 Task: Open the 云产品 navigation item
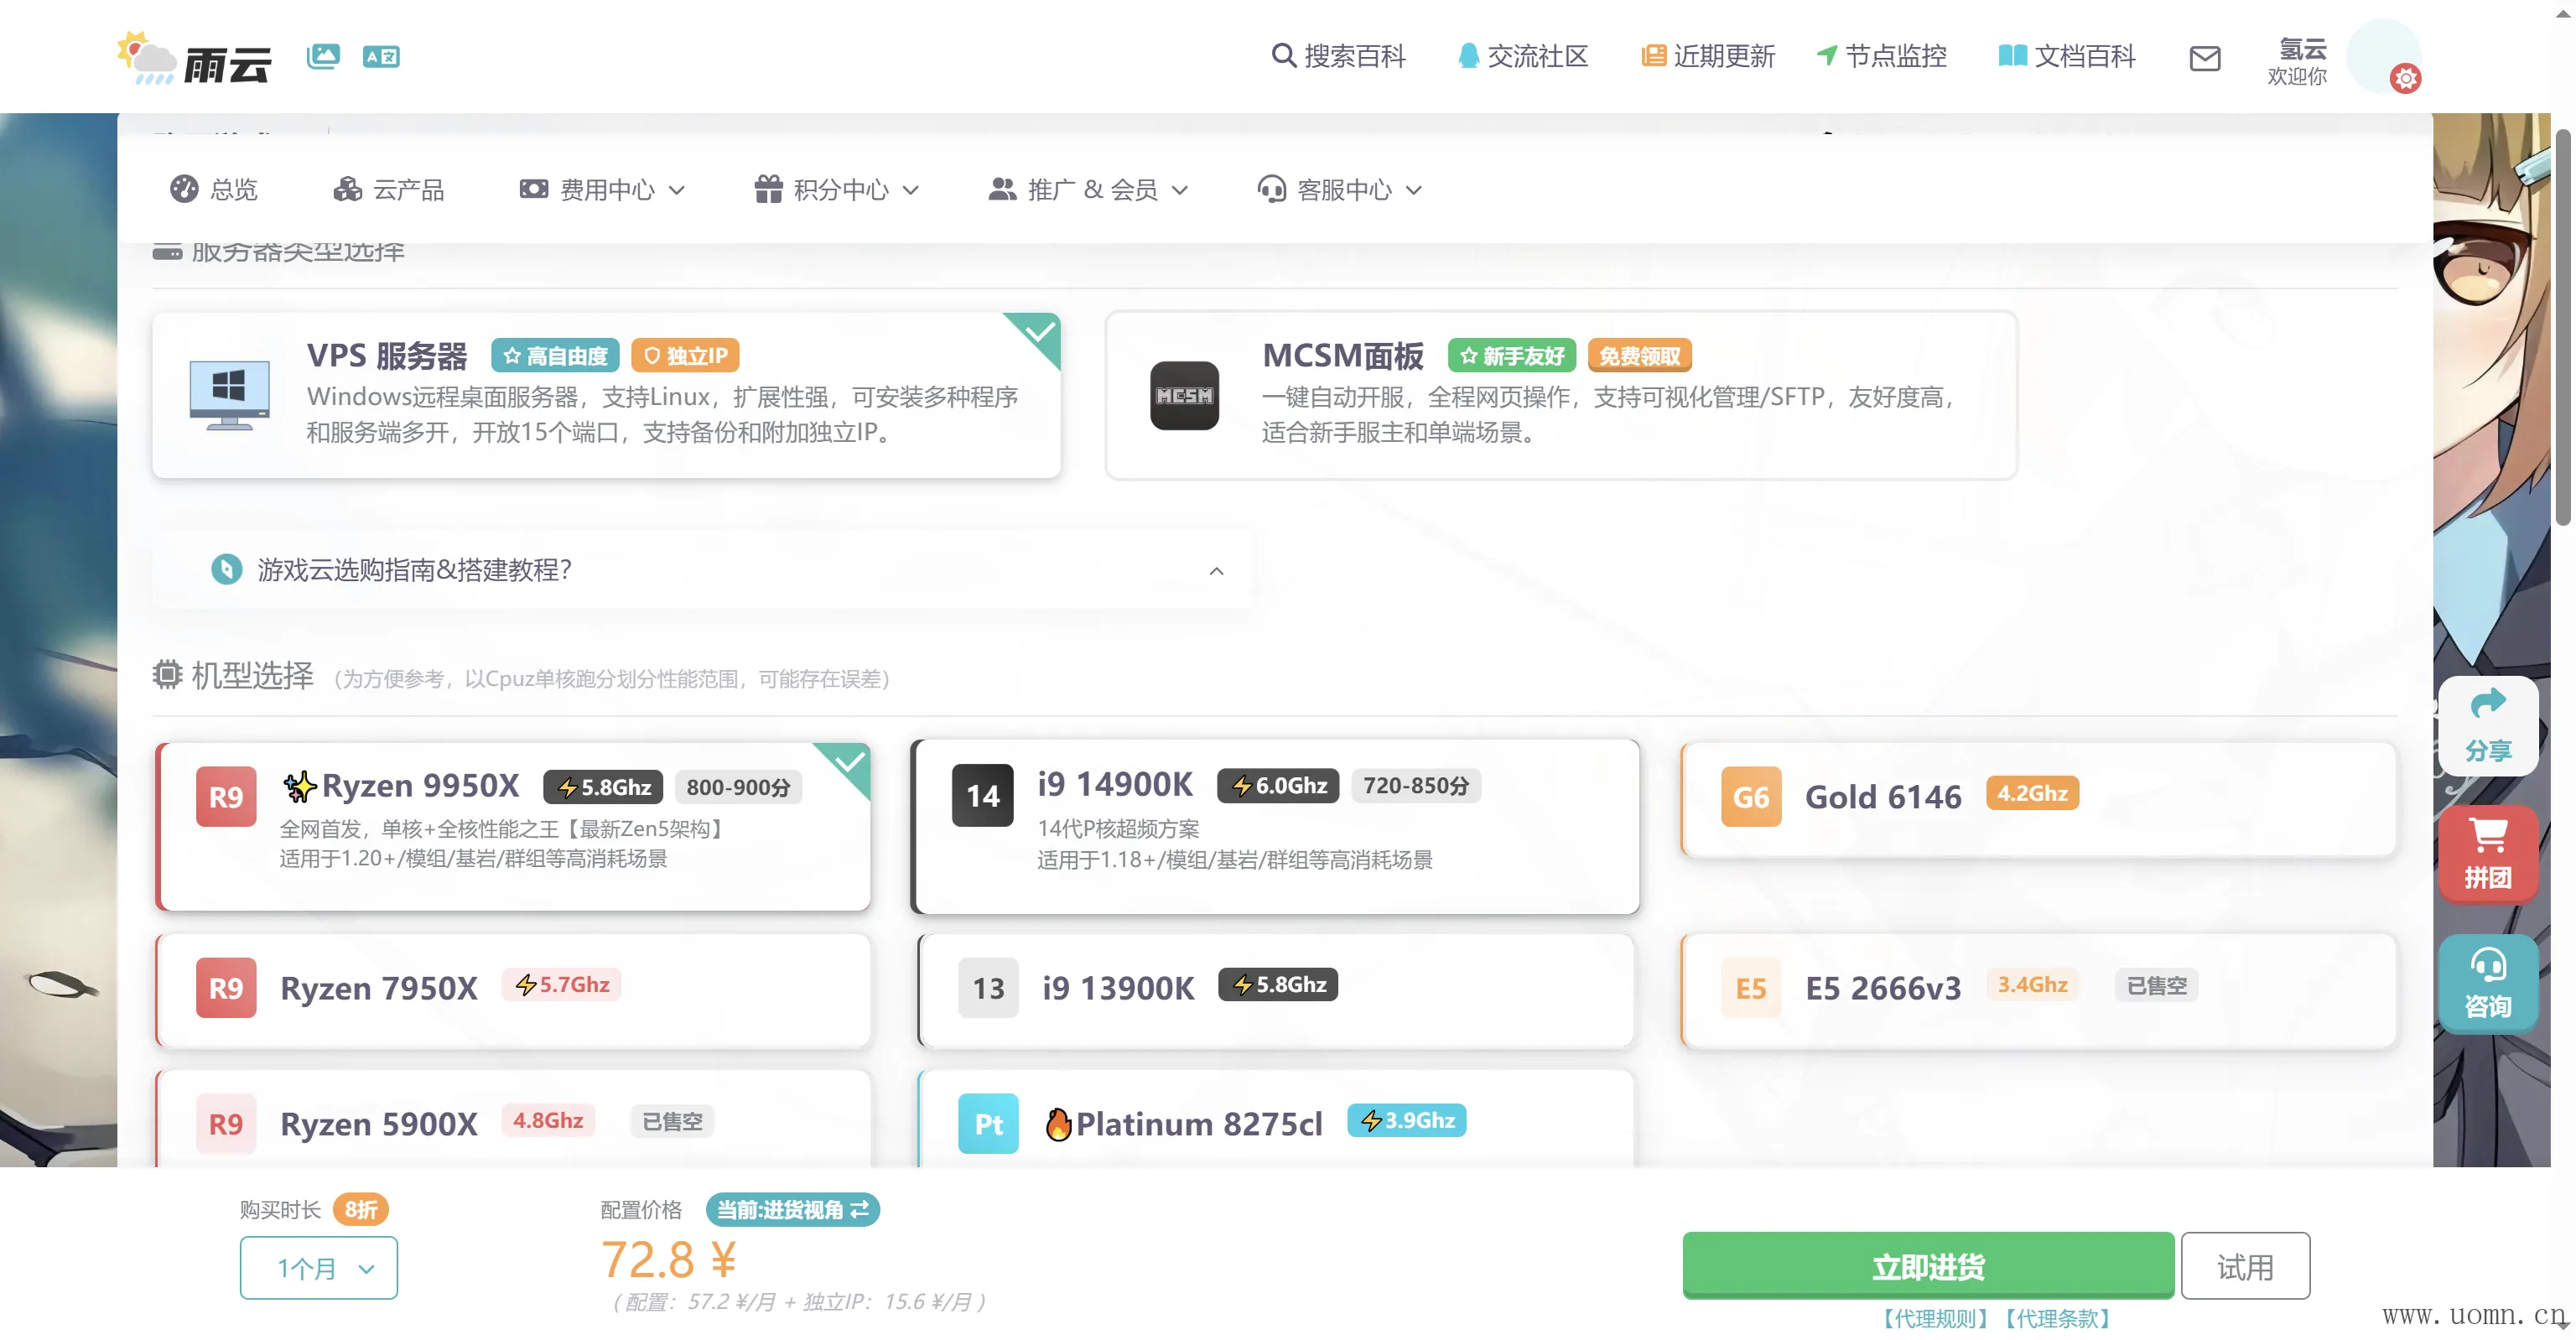click(x=389, y=190)
